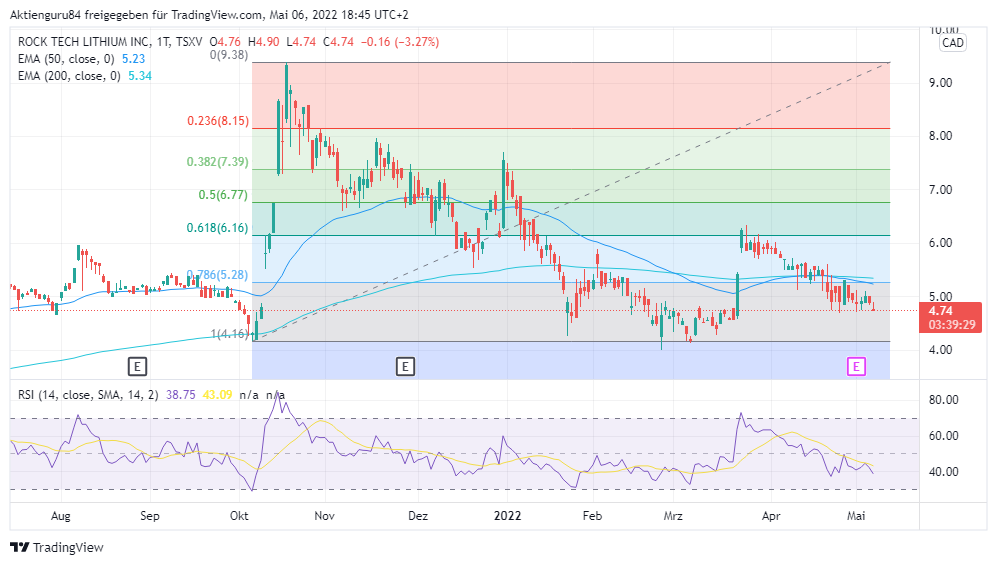Select the 0.618(6.16) Fibonacci level label

click(218, 228)
